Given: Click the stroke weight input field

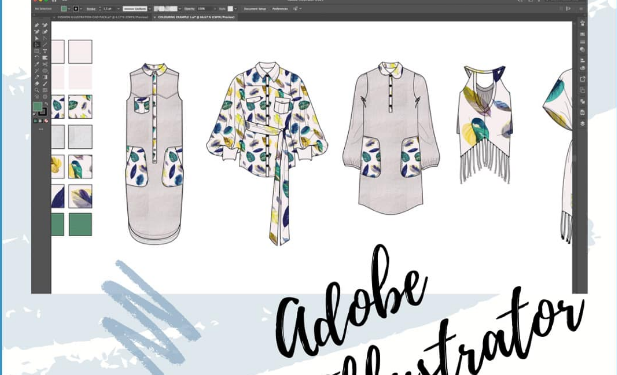Looking at the screenshot, I should [109, 9].
